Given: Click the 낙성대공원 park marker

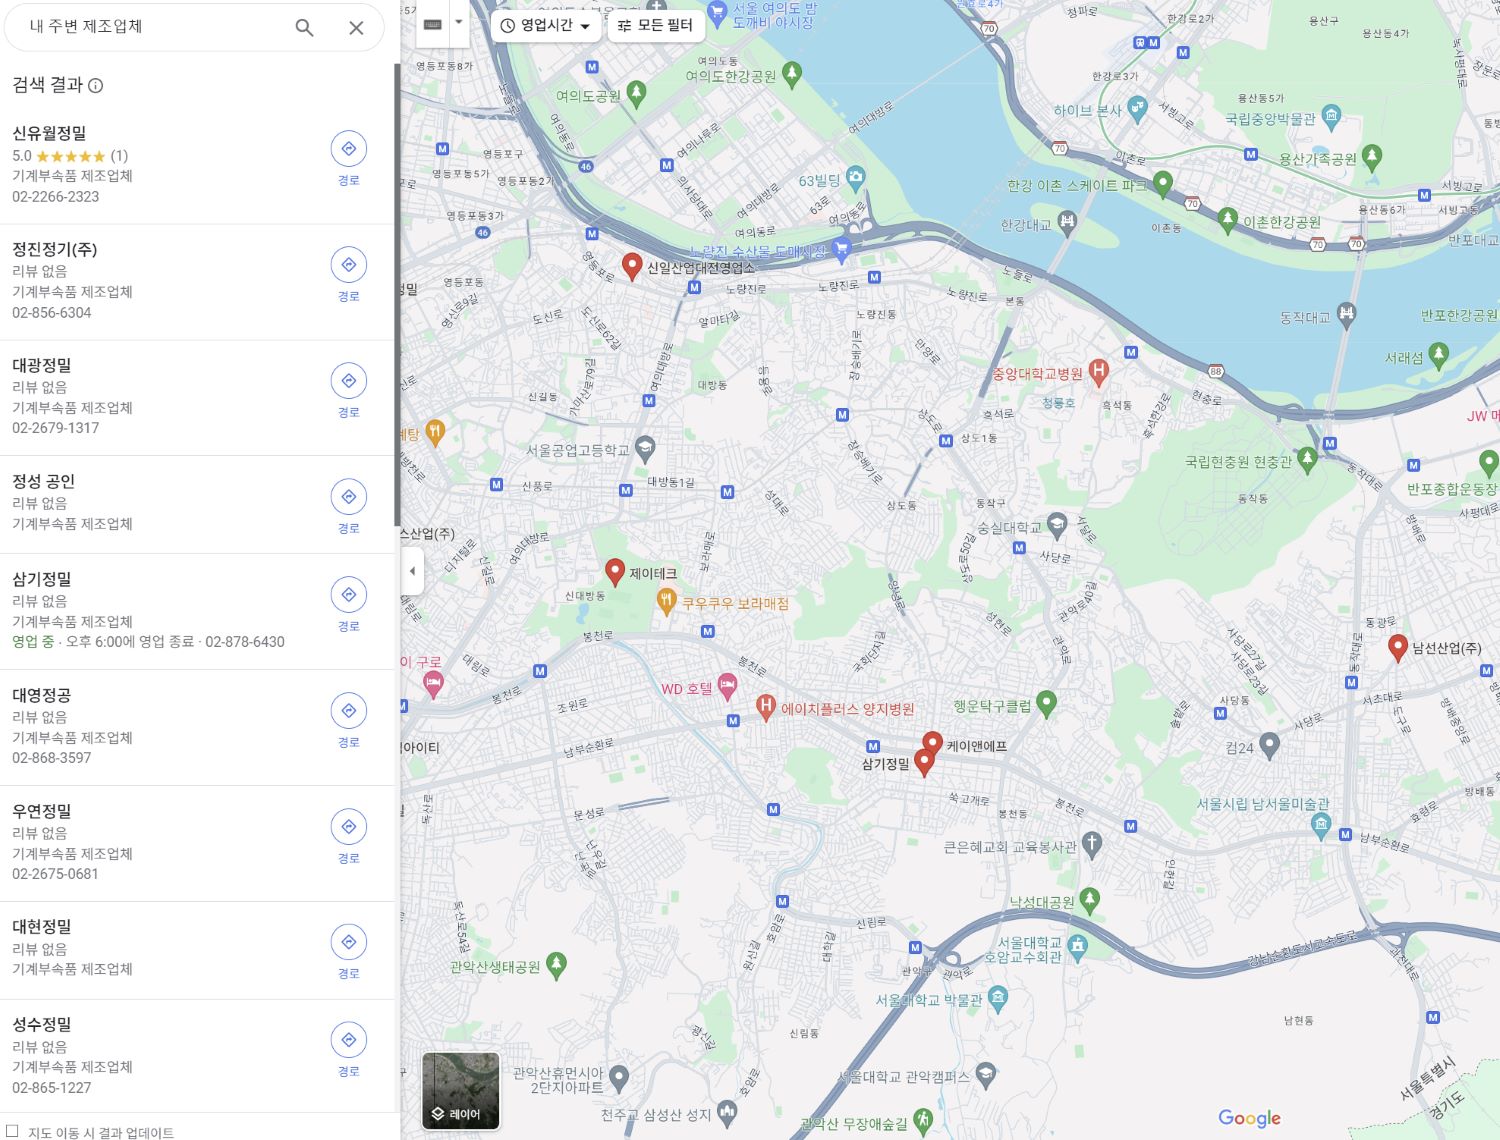Looking at the screenshot, I should (x=1090, y=901).
